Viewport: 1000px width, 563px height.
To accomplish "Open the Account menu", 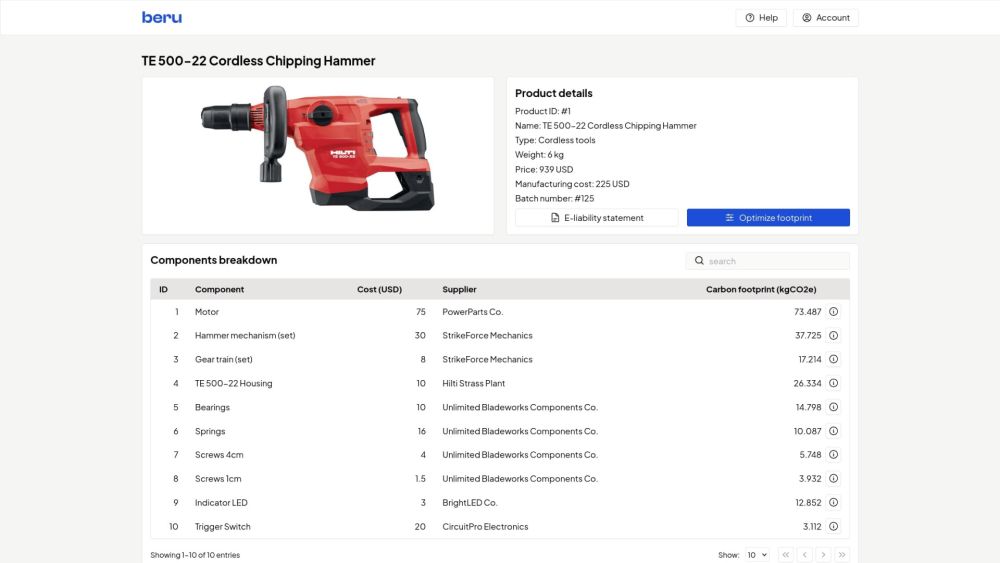I will coord(825,18).
